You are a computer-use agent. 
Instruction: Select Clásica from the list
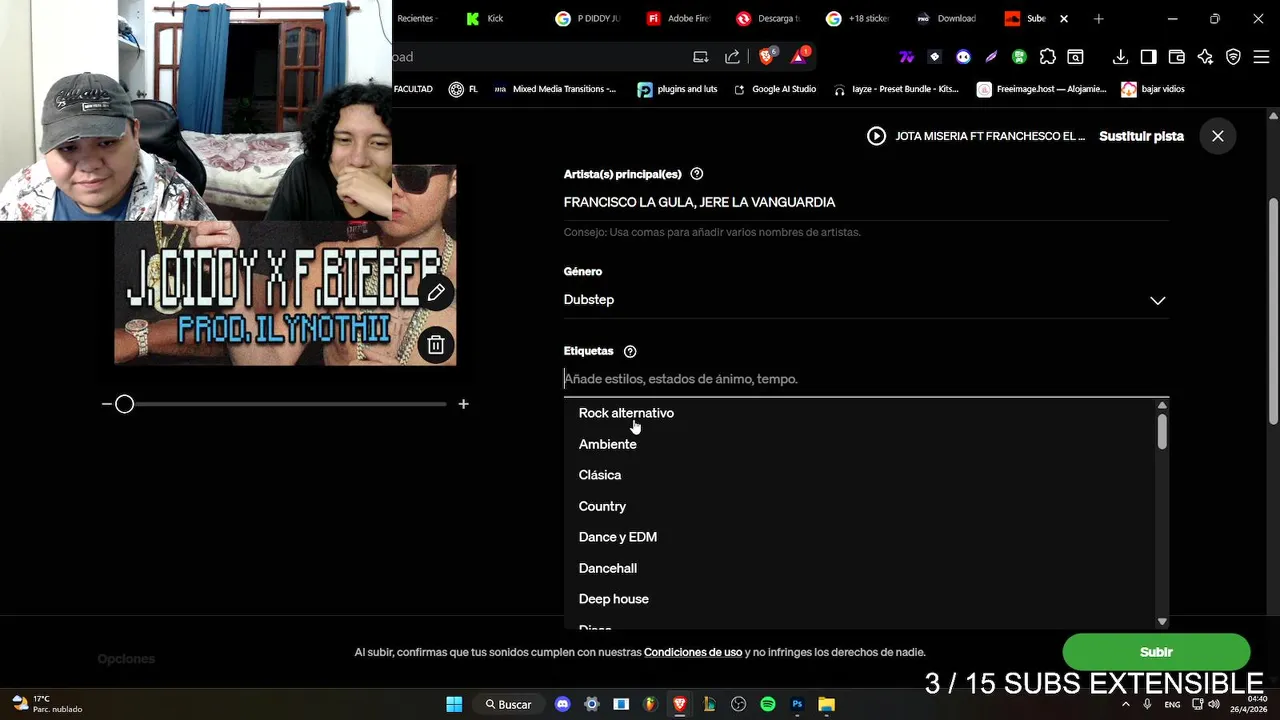click(x=599, y=475)
